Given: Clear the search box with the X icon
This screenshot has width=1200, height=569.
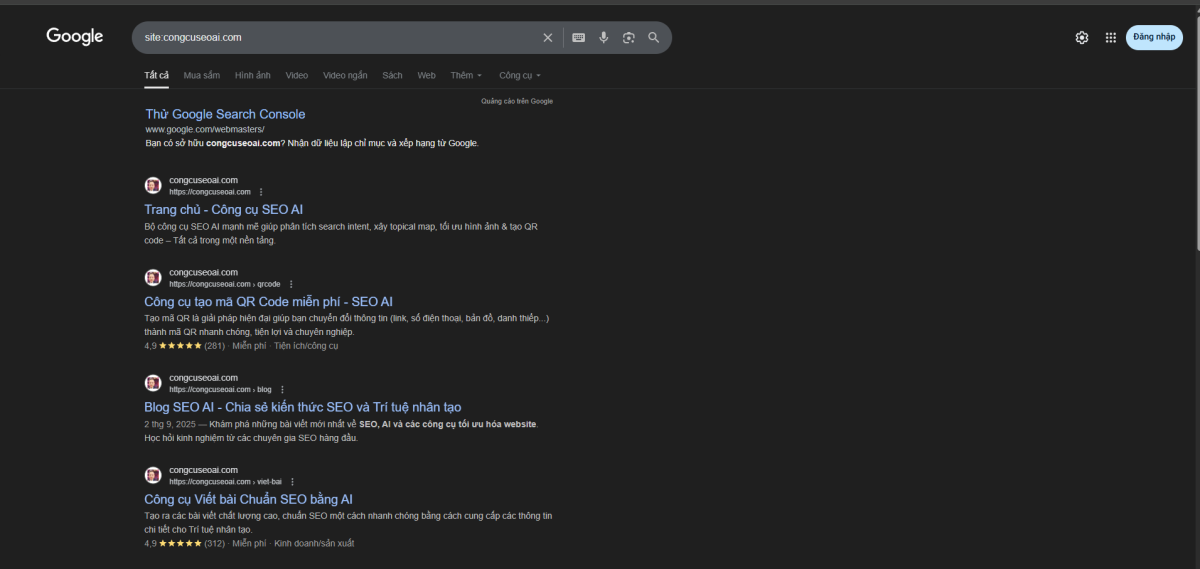Looking at the screenshot, I should tap(547, 38).
